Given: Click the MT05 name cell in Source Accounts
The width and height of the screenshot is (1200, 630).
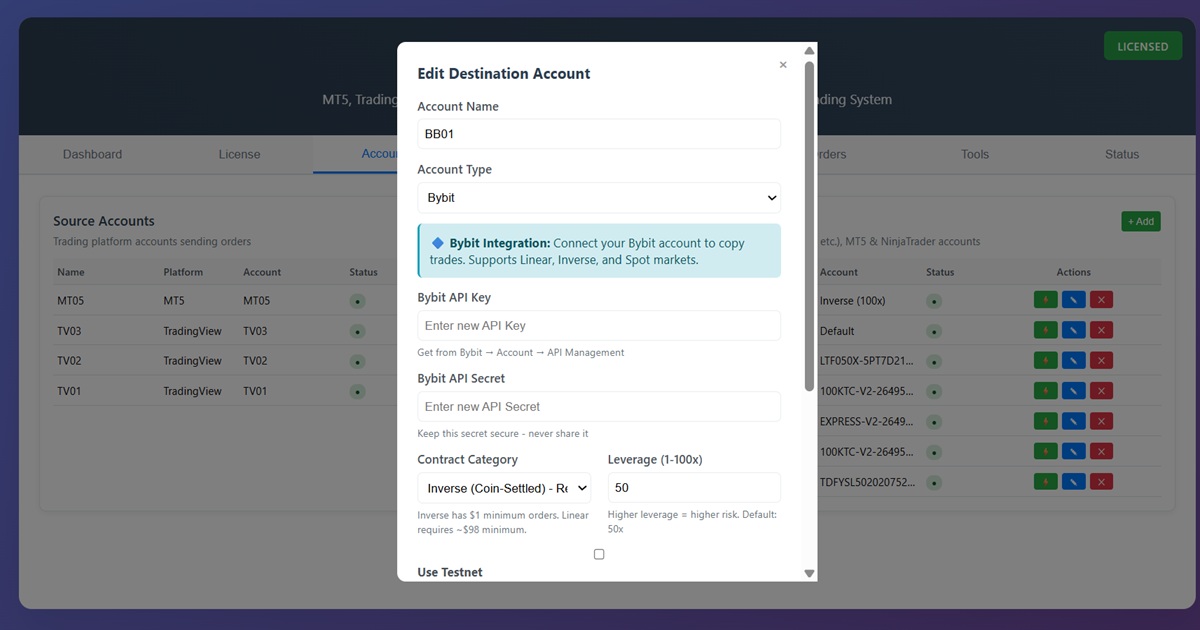Looking at the screenshot, I should [70, 301].
